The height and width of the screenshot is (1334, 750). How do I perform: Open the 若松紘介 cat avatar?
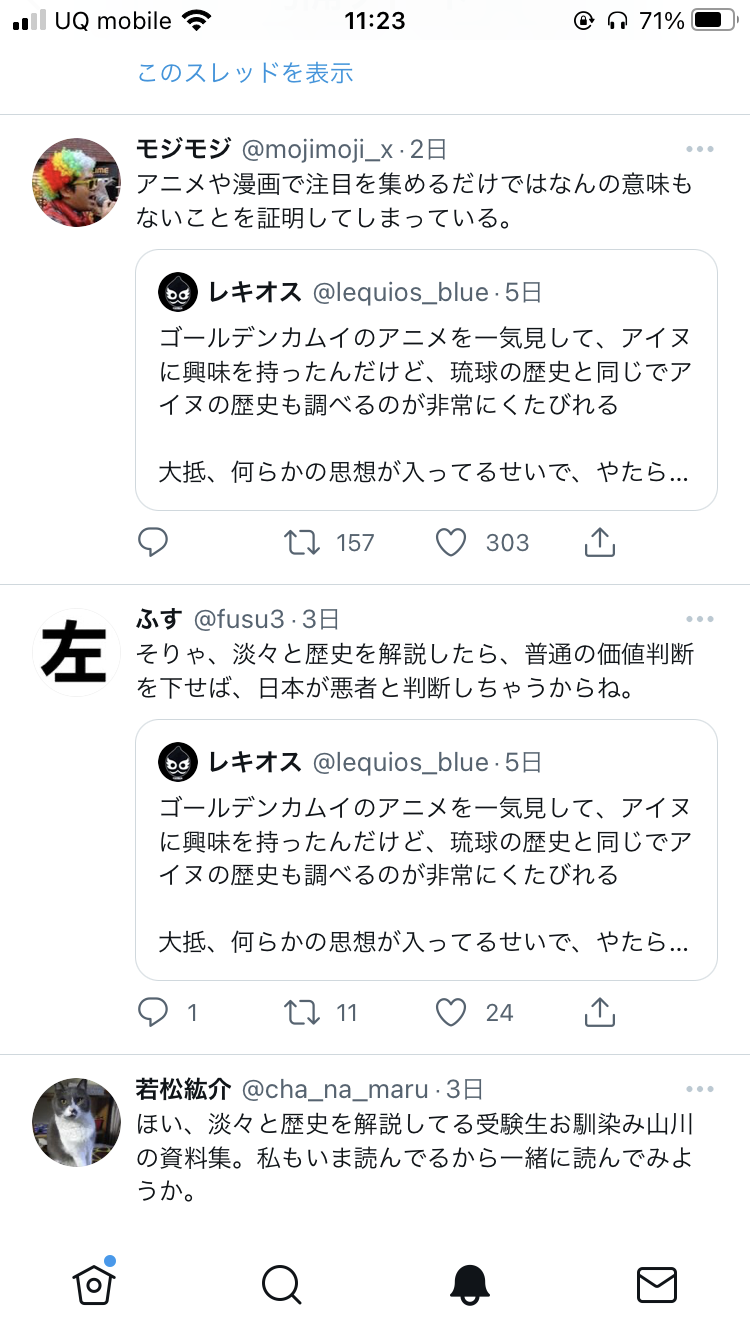tap(77, 1122)
